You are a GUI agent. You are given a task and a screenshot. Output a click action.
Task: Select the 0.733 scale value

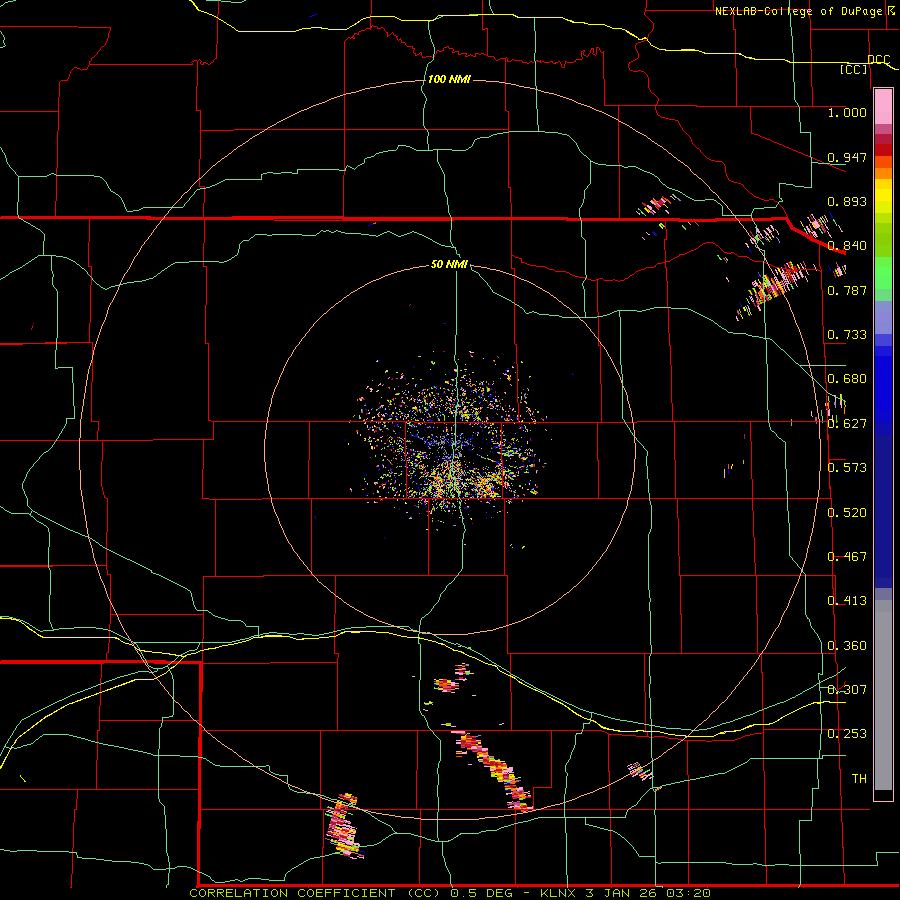click(x=847, y=334)
